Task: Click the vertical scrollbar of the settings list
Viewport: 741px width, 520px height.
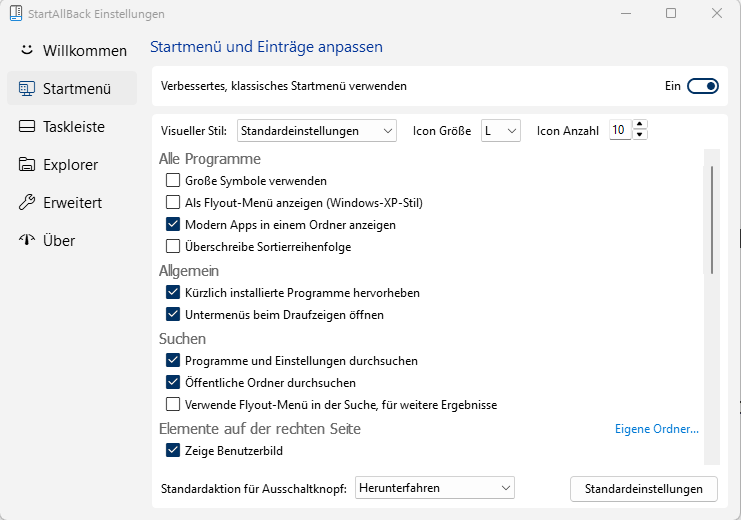Action: point(711,220)
